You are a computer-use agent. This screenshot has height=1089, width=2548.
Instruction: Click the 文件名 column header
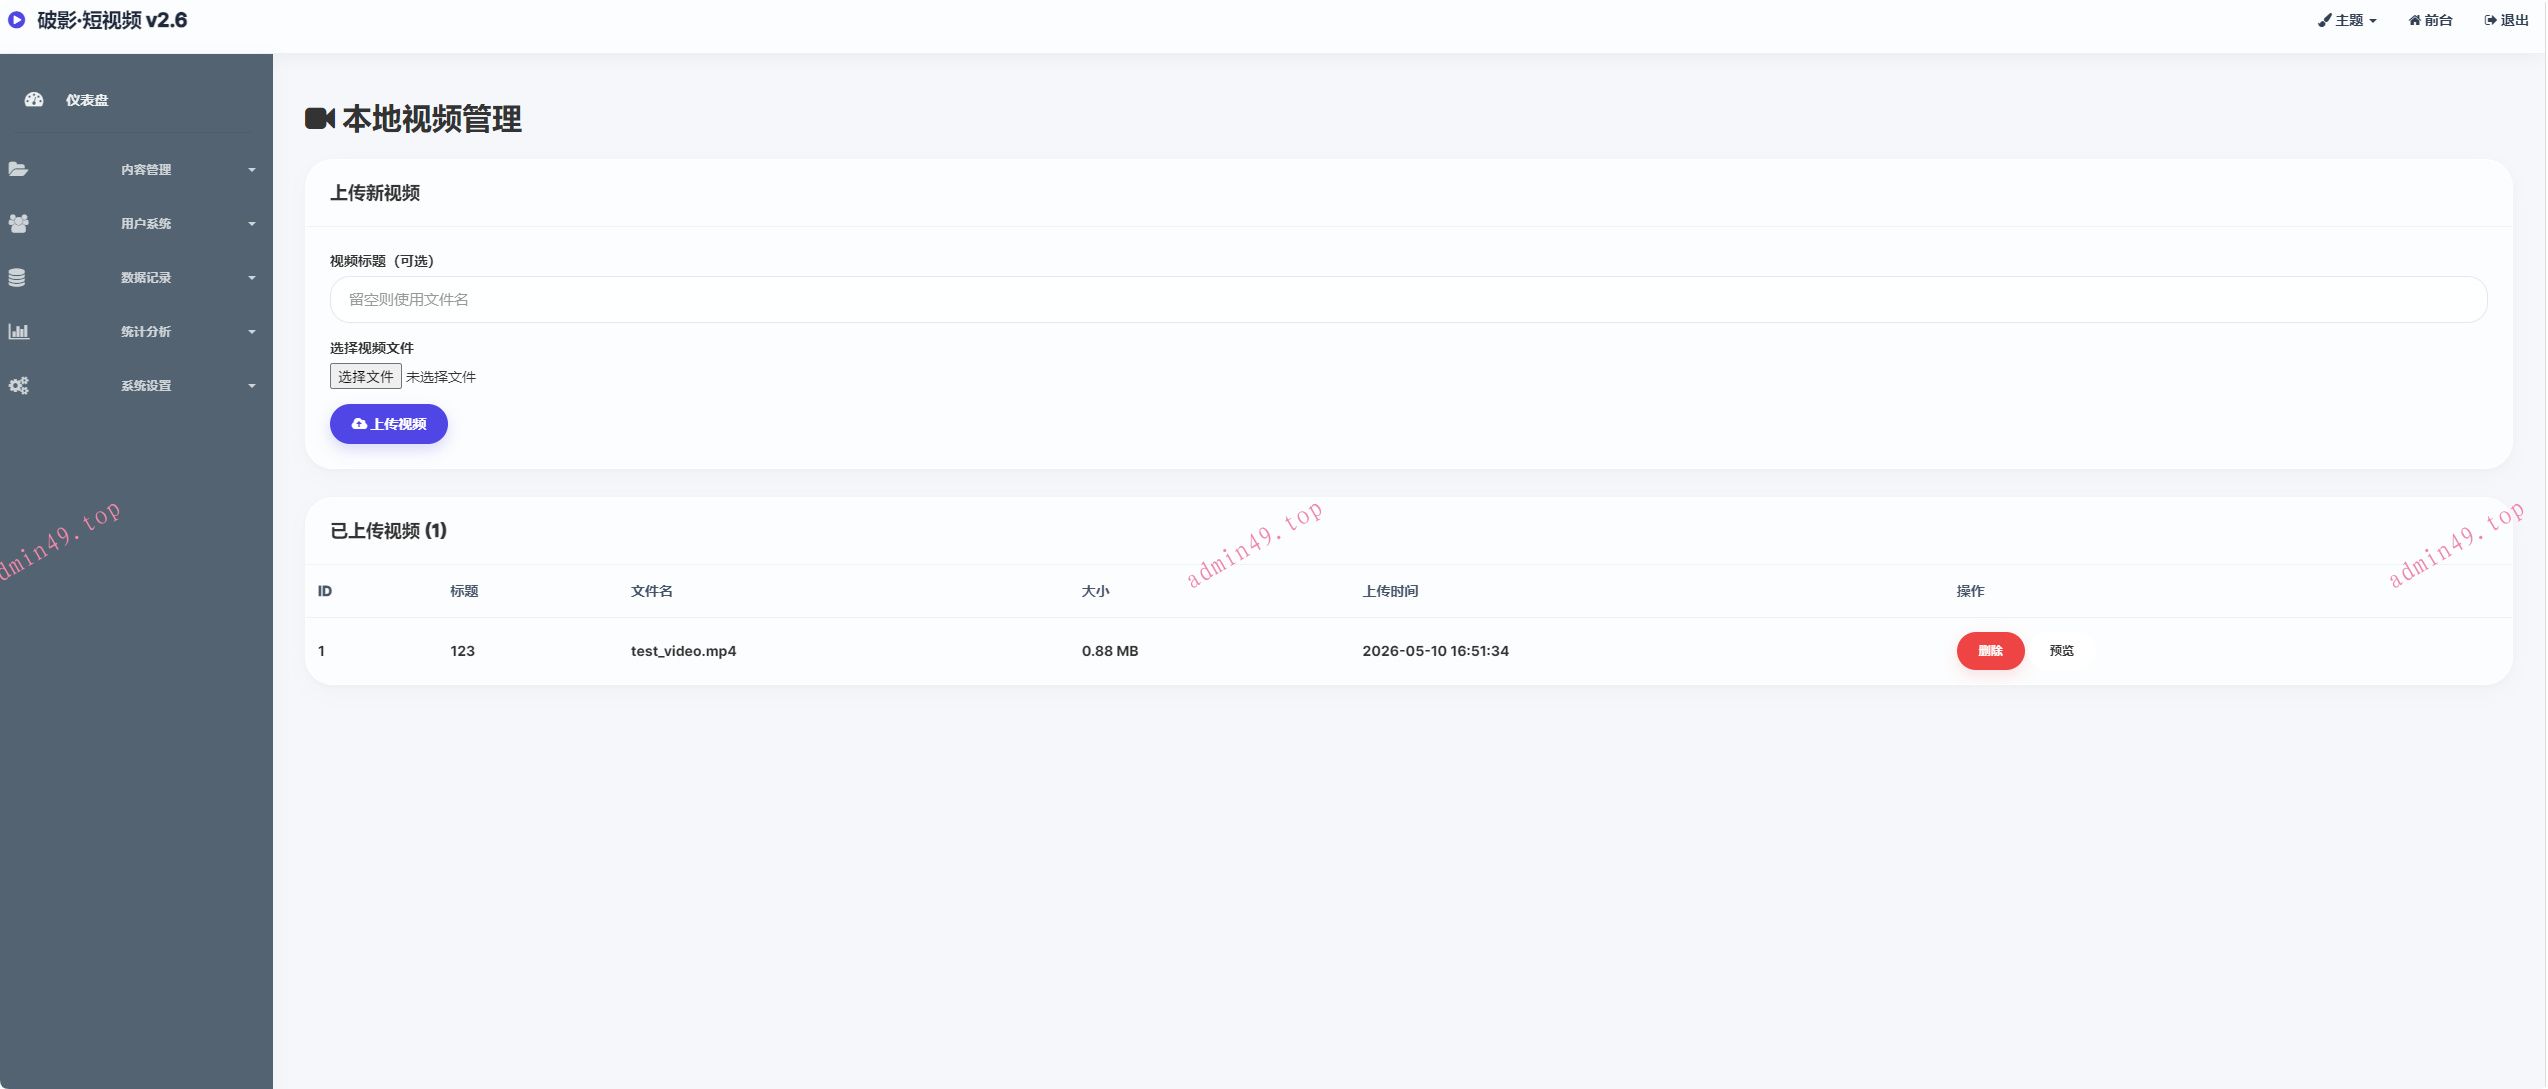tap(651, 591)
